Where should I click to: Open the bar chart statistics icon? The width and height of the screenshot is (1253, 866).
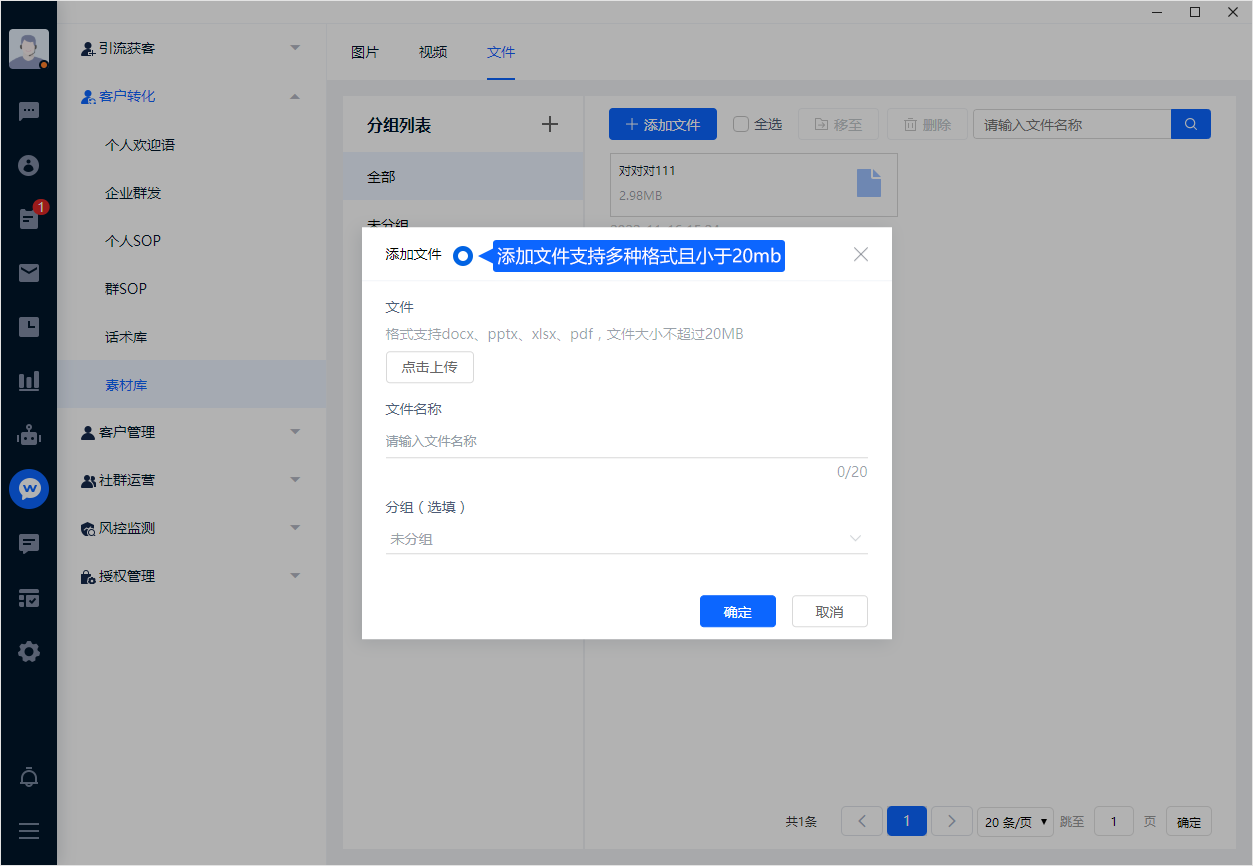point(29,381)
